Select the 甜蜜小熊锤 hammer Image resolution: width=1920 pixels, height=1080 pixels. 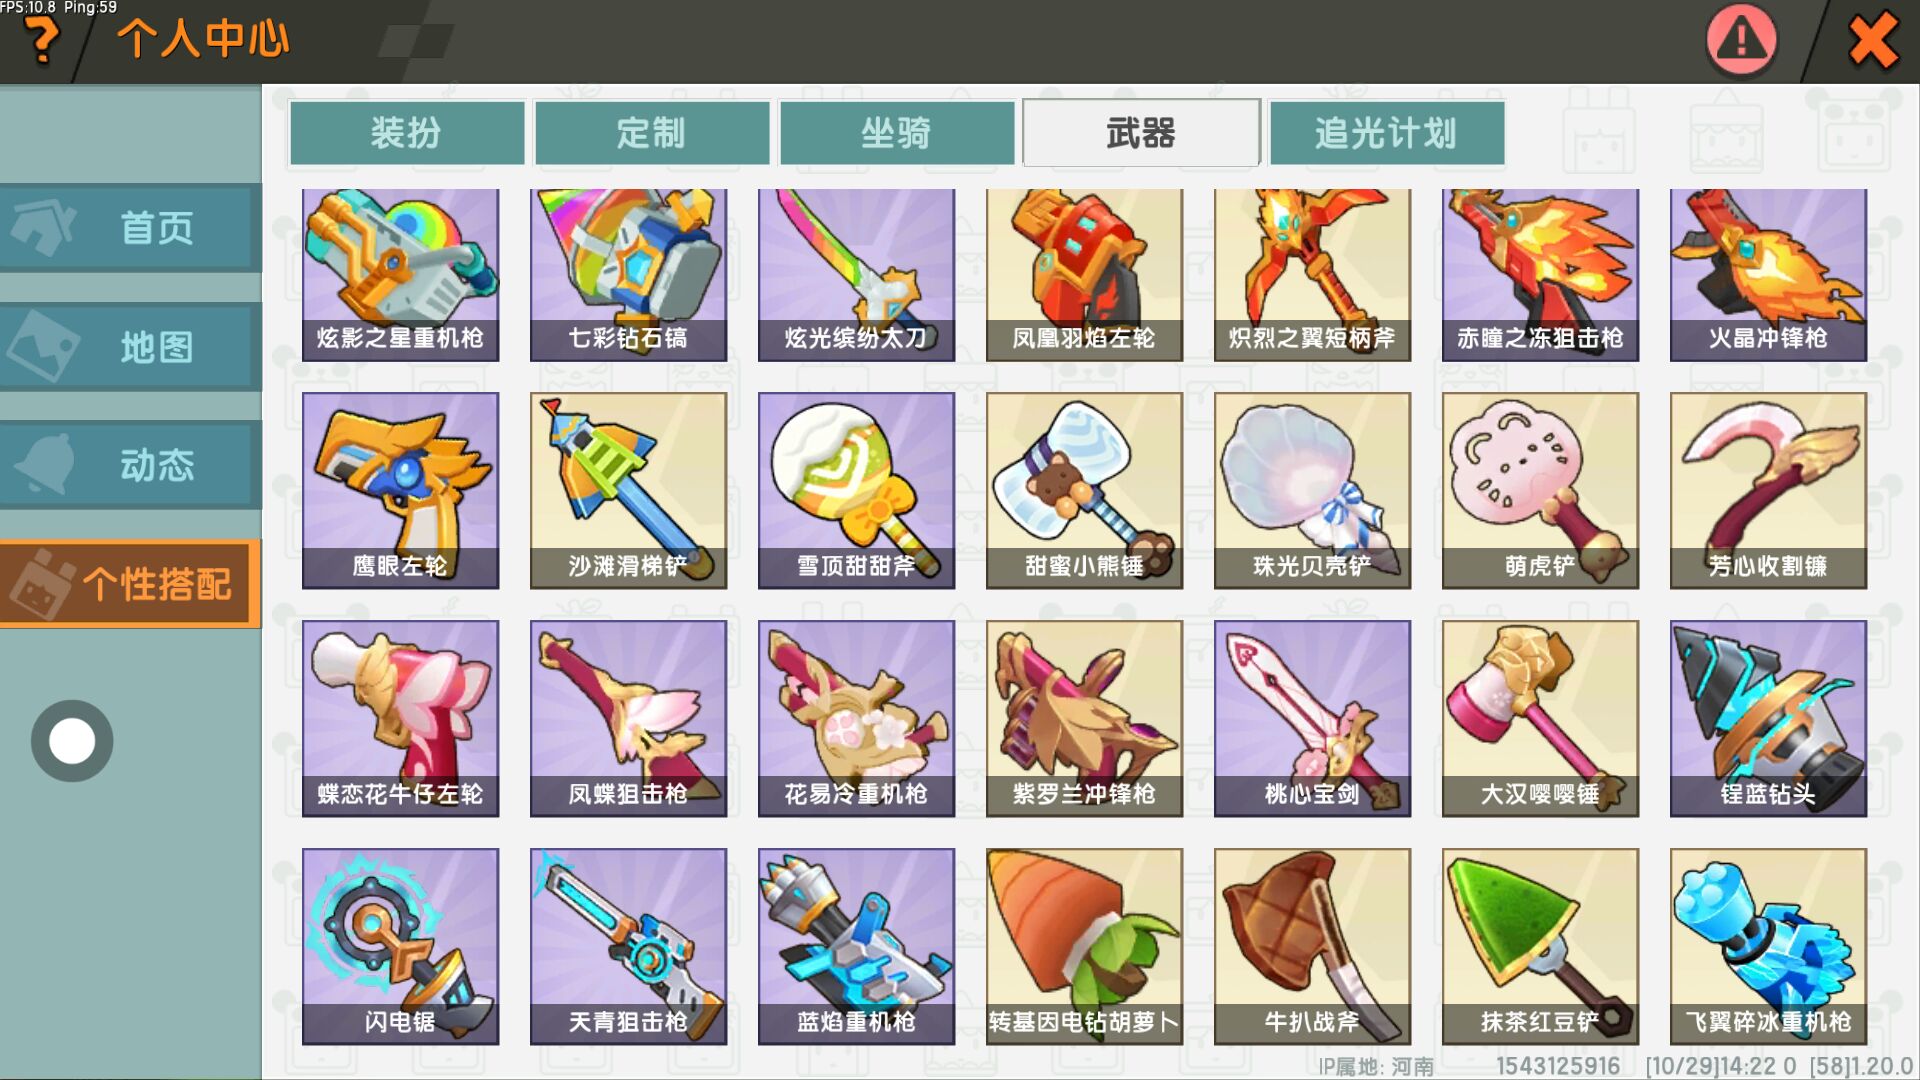coord(1084,490)
